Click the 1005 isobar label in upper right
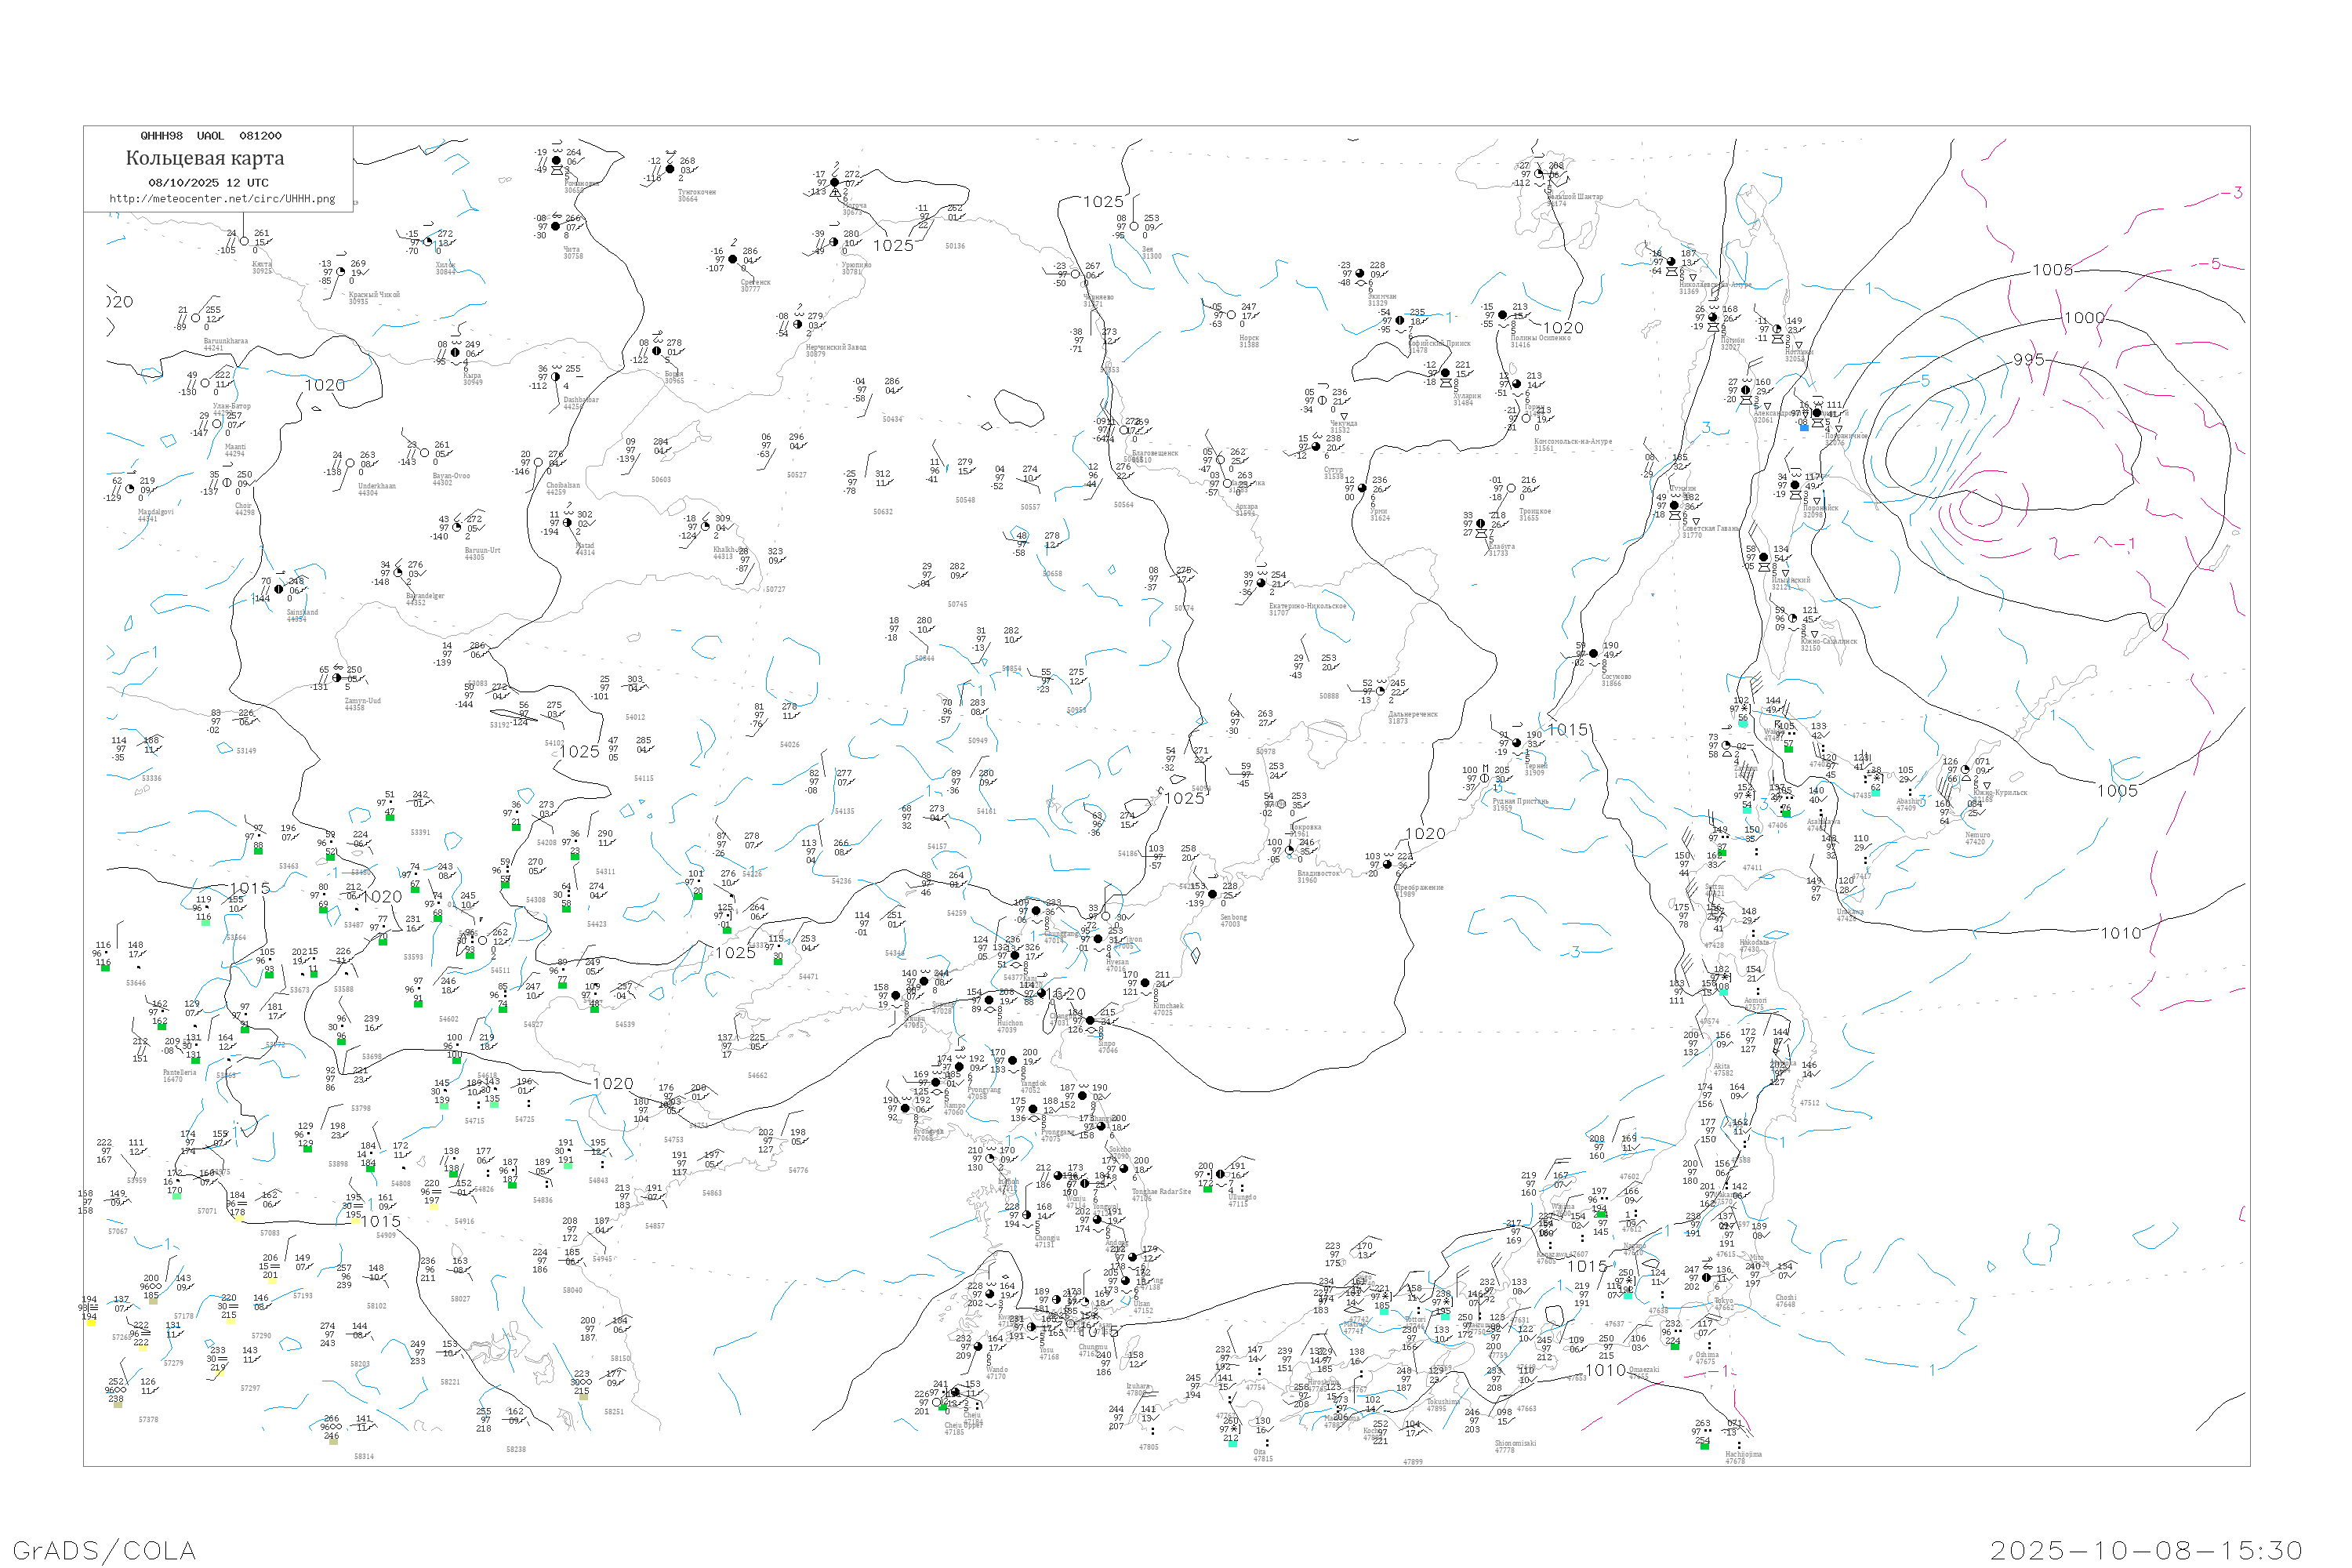Viewport: 2352px width, 1568px height. tap(2052, 270)
